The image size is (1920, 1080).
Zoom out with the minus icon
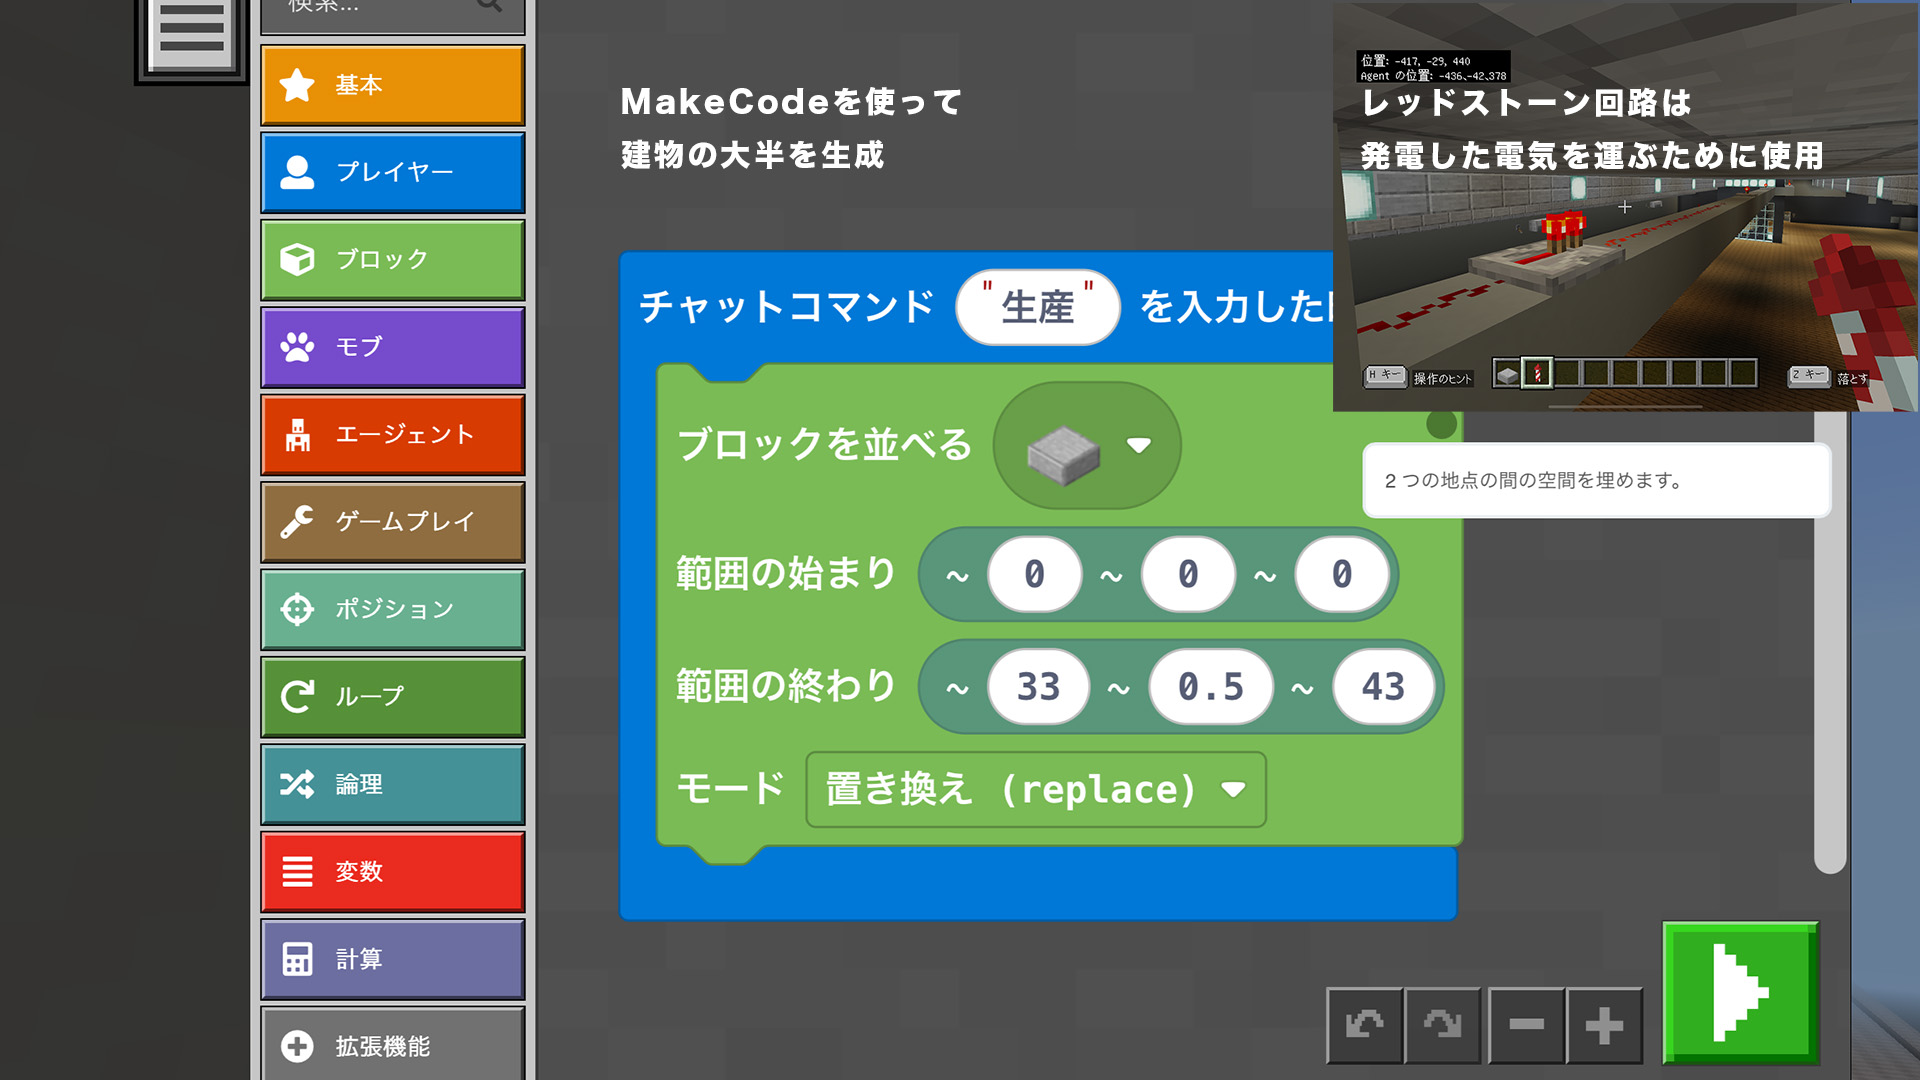(1526, 1025)
